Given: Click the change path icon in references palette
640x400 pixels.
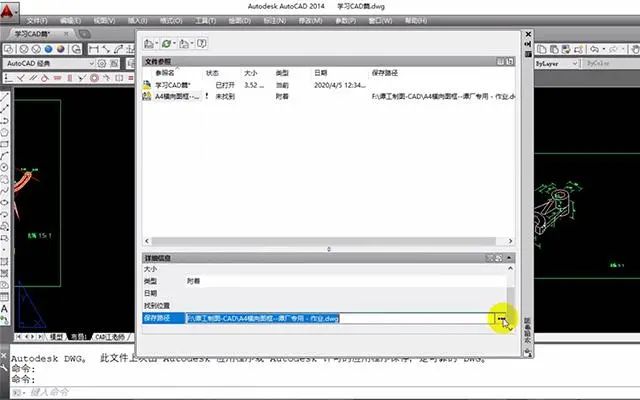Looking at the screenshot, I should 184,44.
